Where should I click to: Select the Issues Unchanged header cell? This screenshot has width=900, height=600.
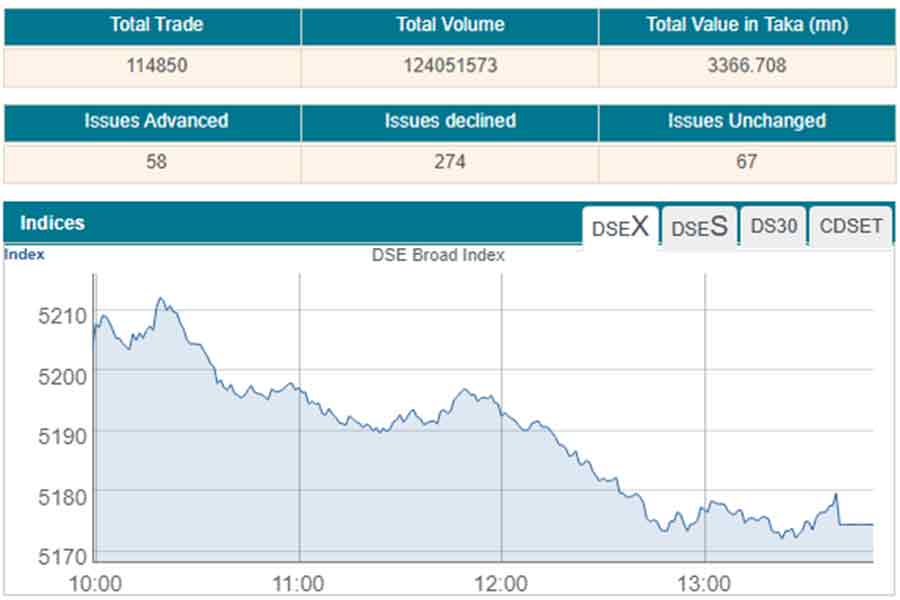click(x=747, y=121)
